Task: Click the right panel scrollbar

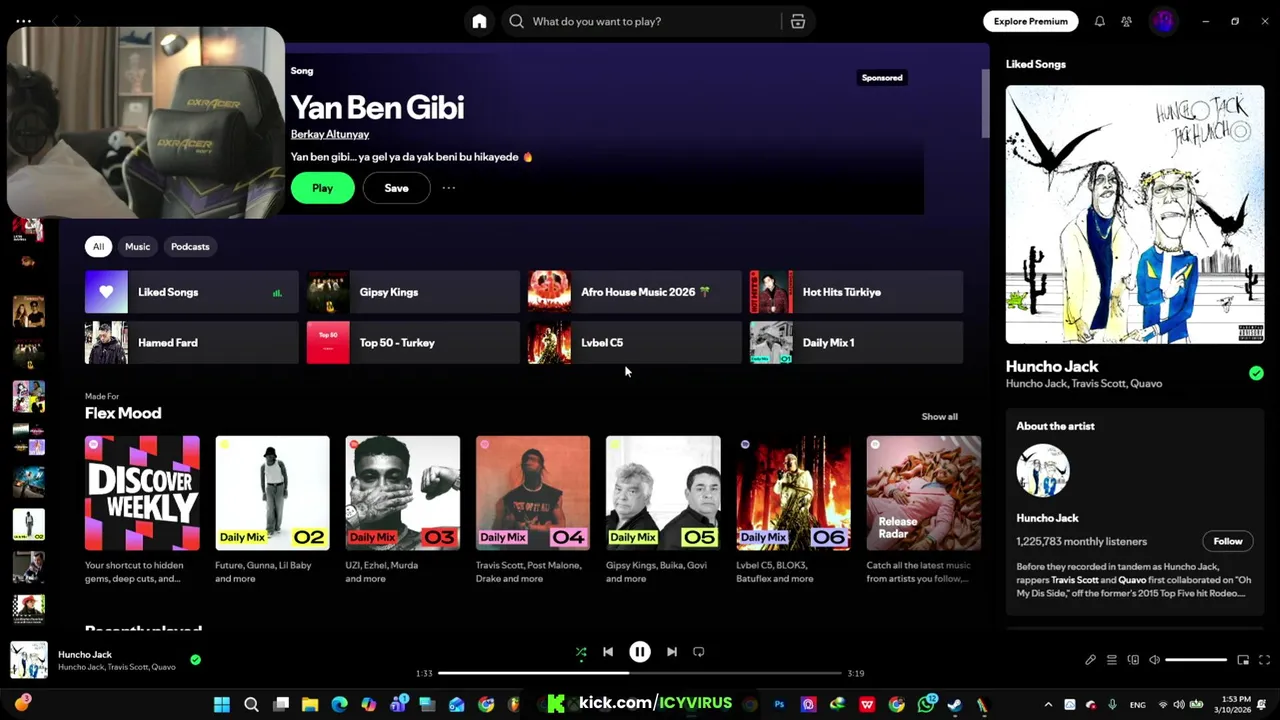Action: pyautogui.click(x=984, y=104)
